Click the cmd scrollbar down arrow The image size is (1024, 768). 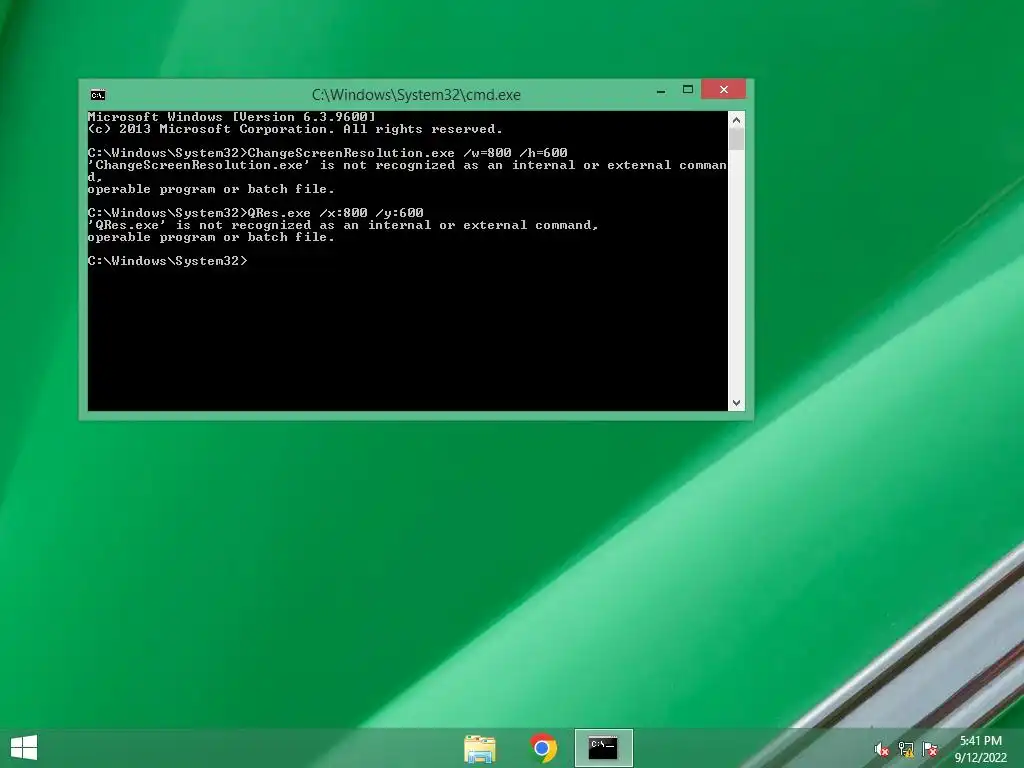click(x=736, y=403)
